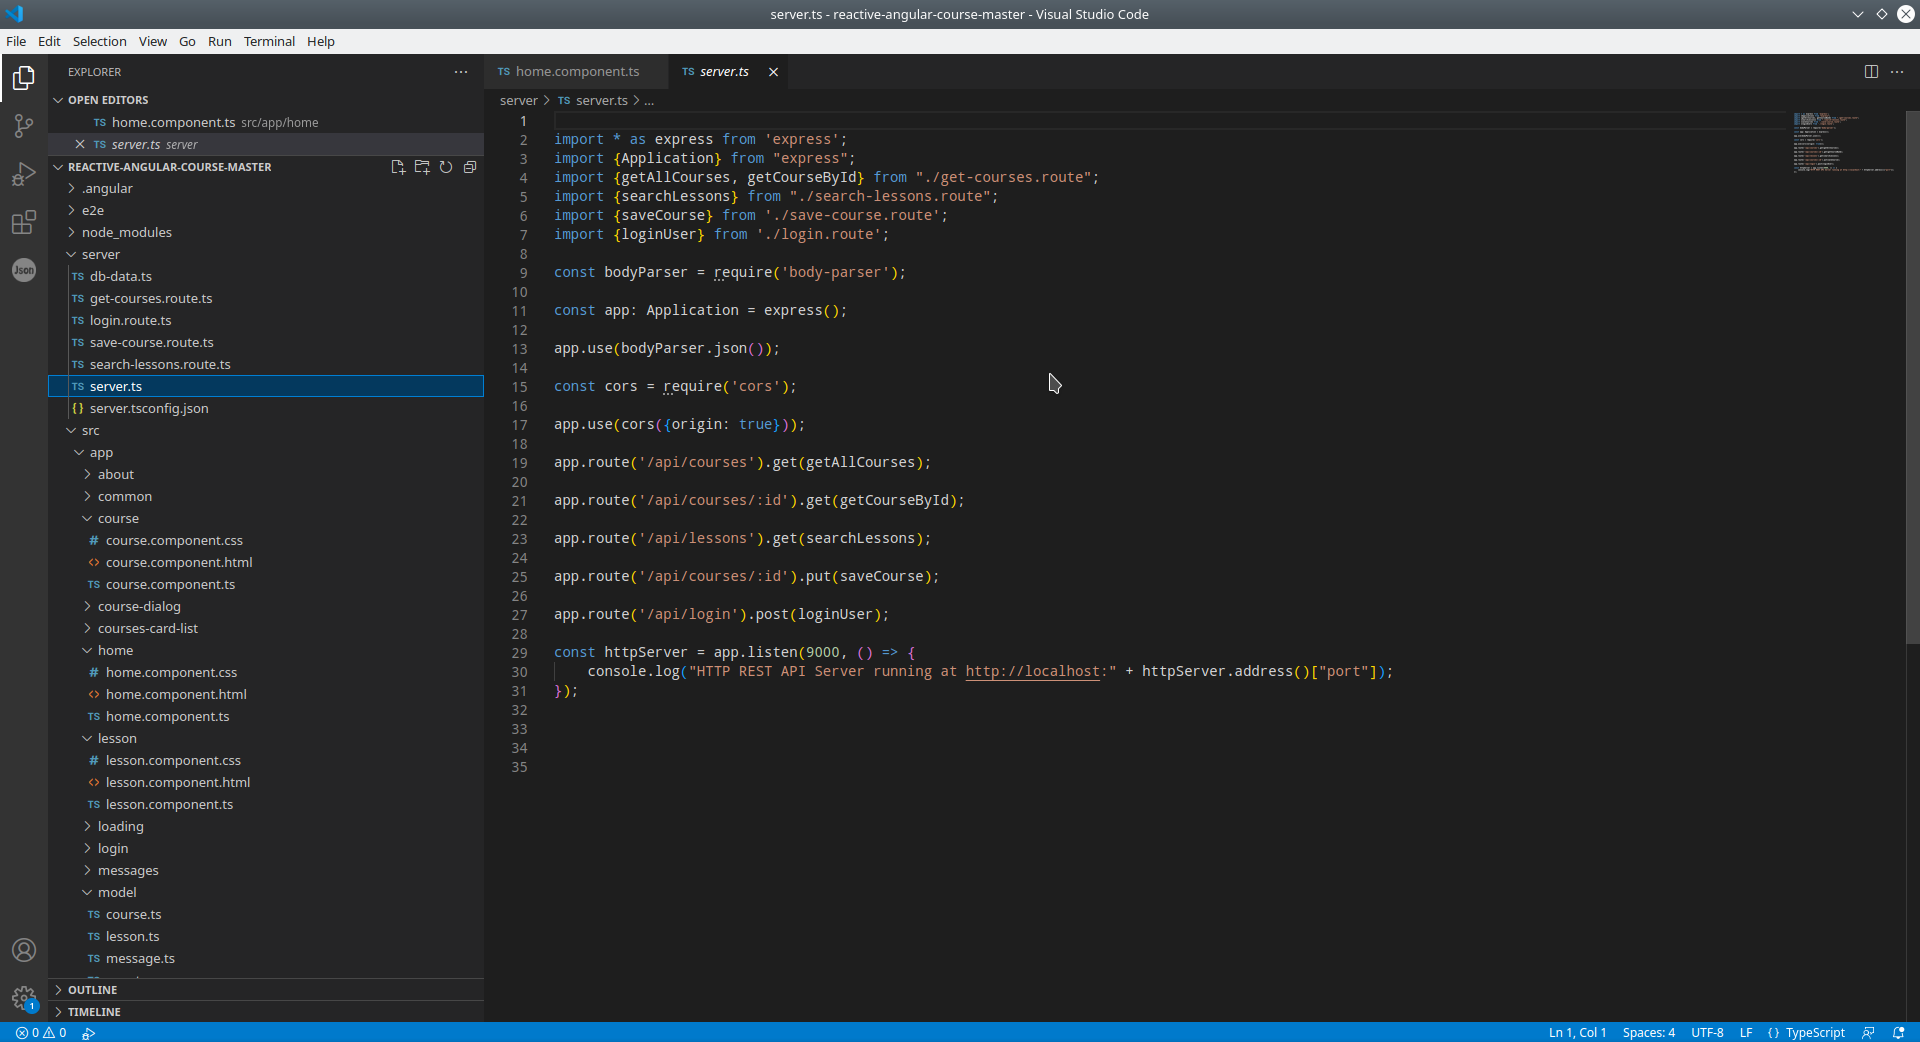Open the Run and Debug view

coord(24,174)
